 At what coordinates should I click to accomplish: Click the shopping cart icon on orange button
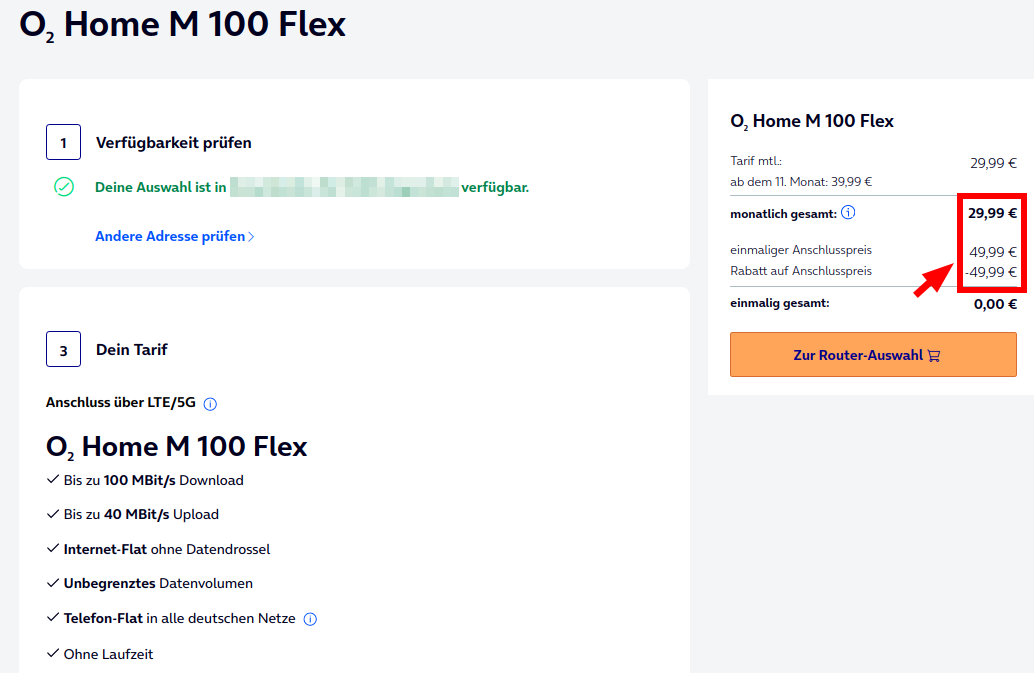(934, 355)
